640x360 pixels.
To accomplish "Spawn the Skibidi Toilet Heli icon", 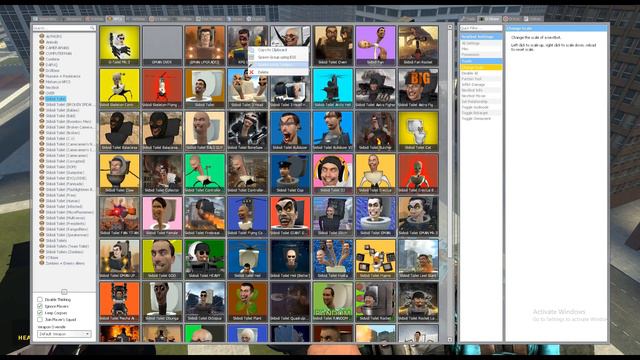I will 247,259.
